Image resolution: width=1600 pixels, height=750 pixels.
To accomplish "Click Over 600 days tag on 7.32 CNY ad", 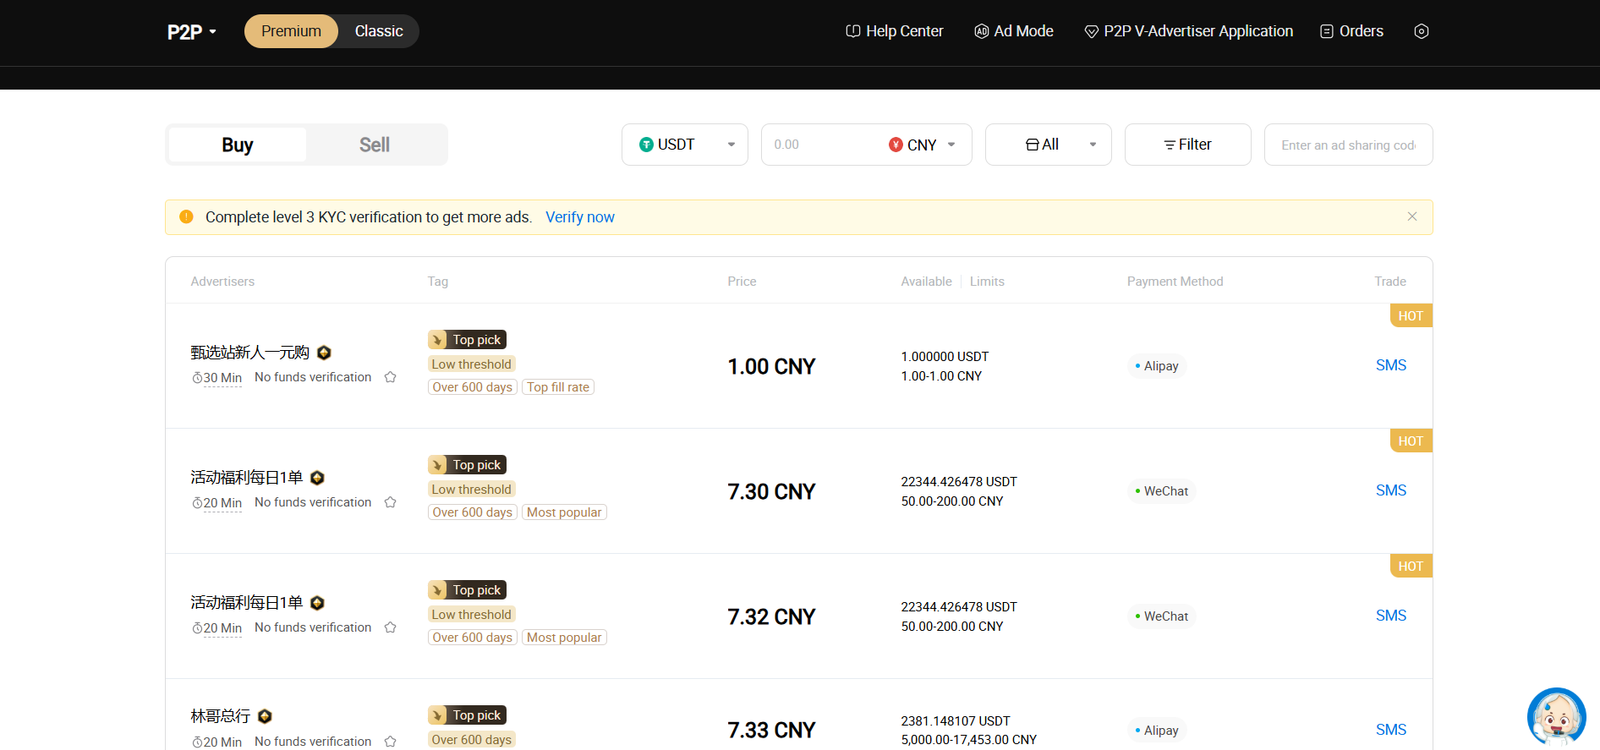I will pyautogui.click(x=472, y=637).
